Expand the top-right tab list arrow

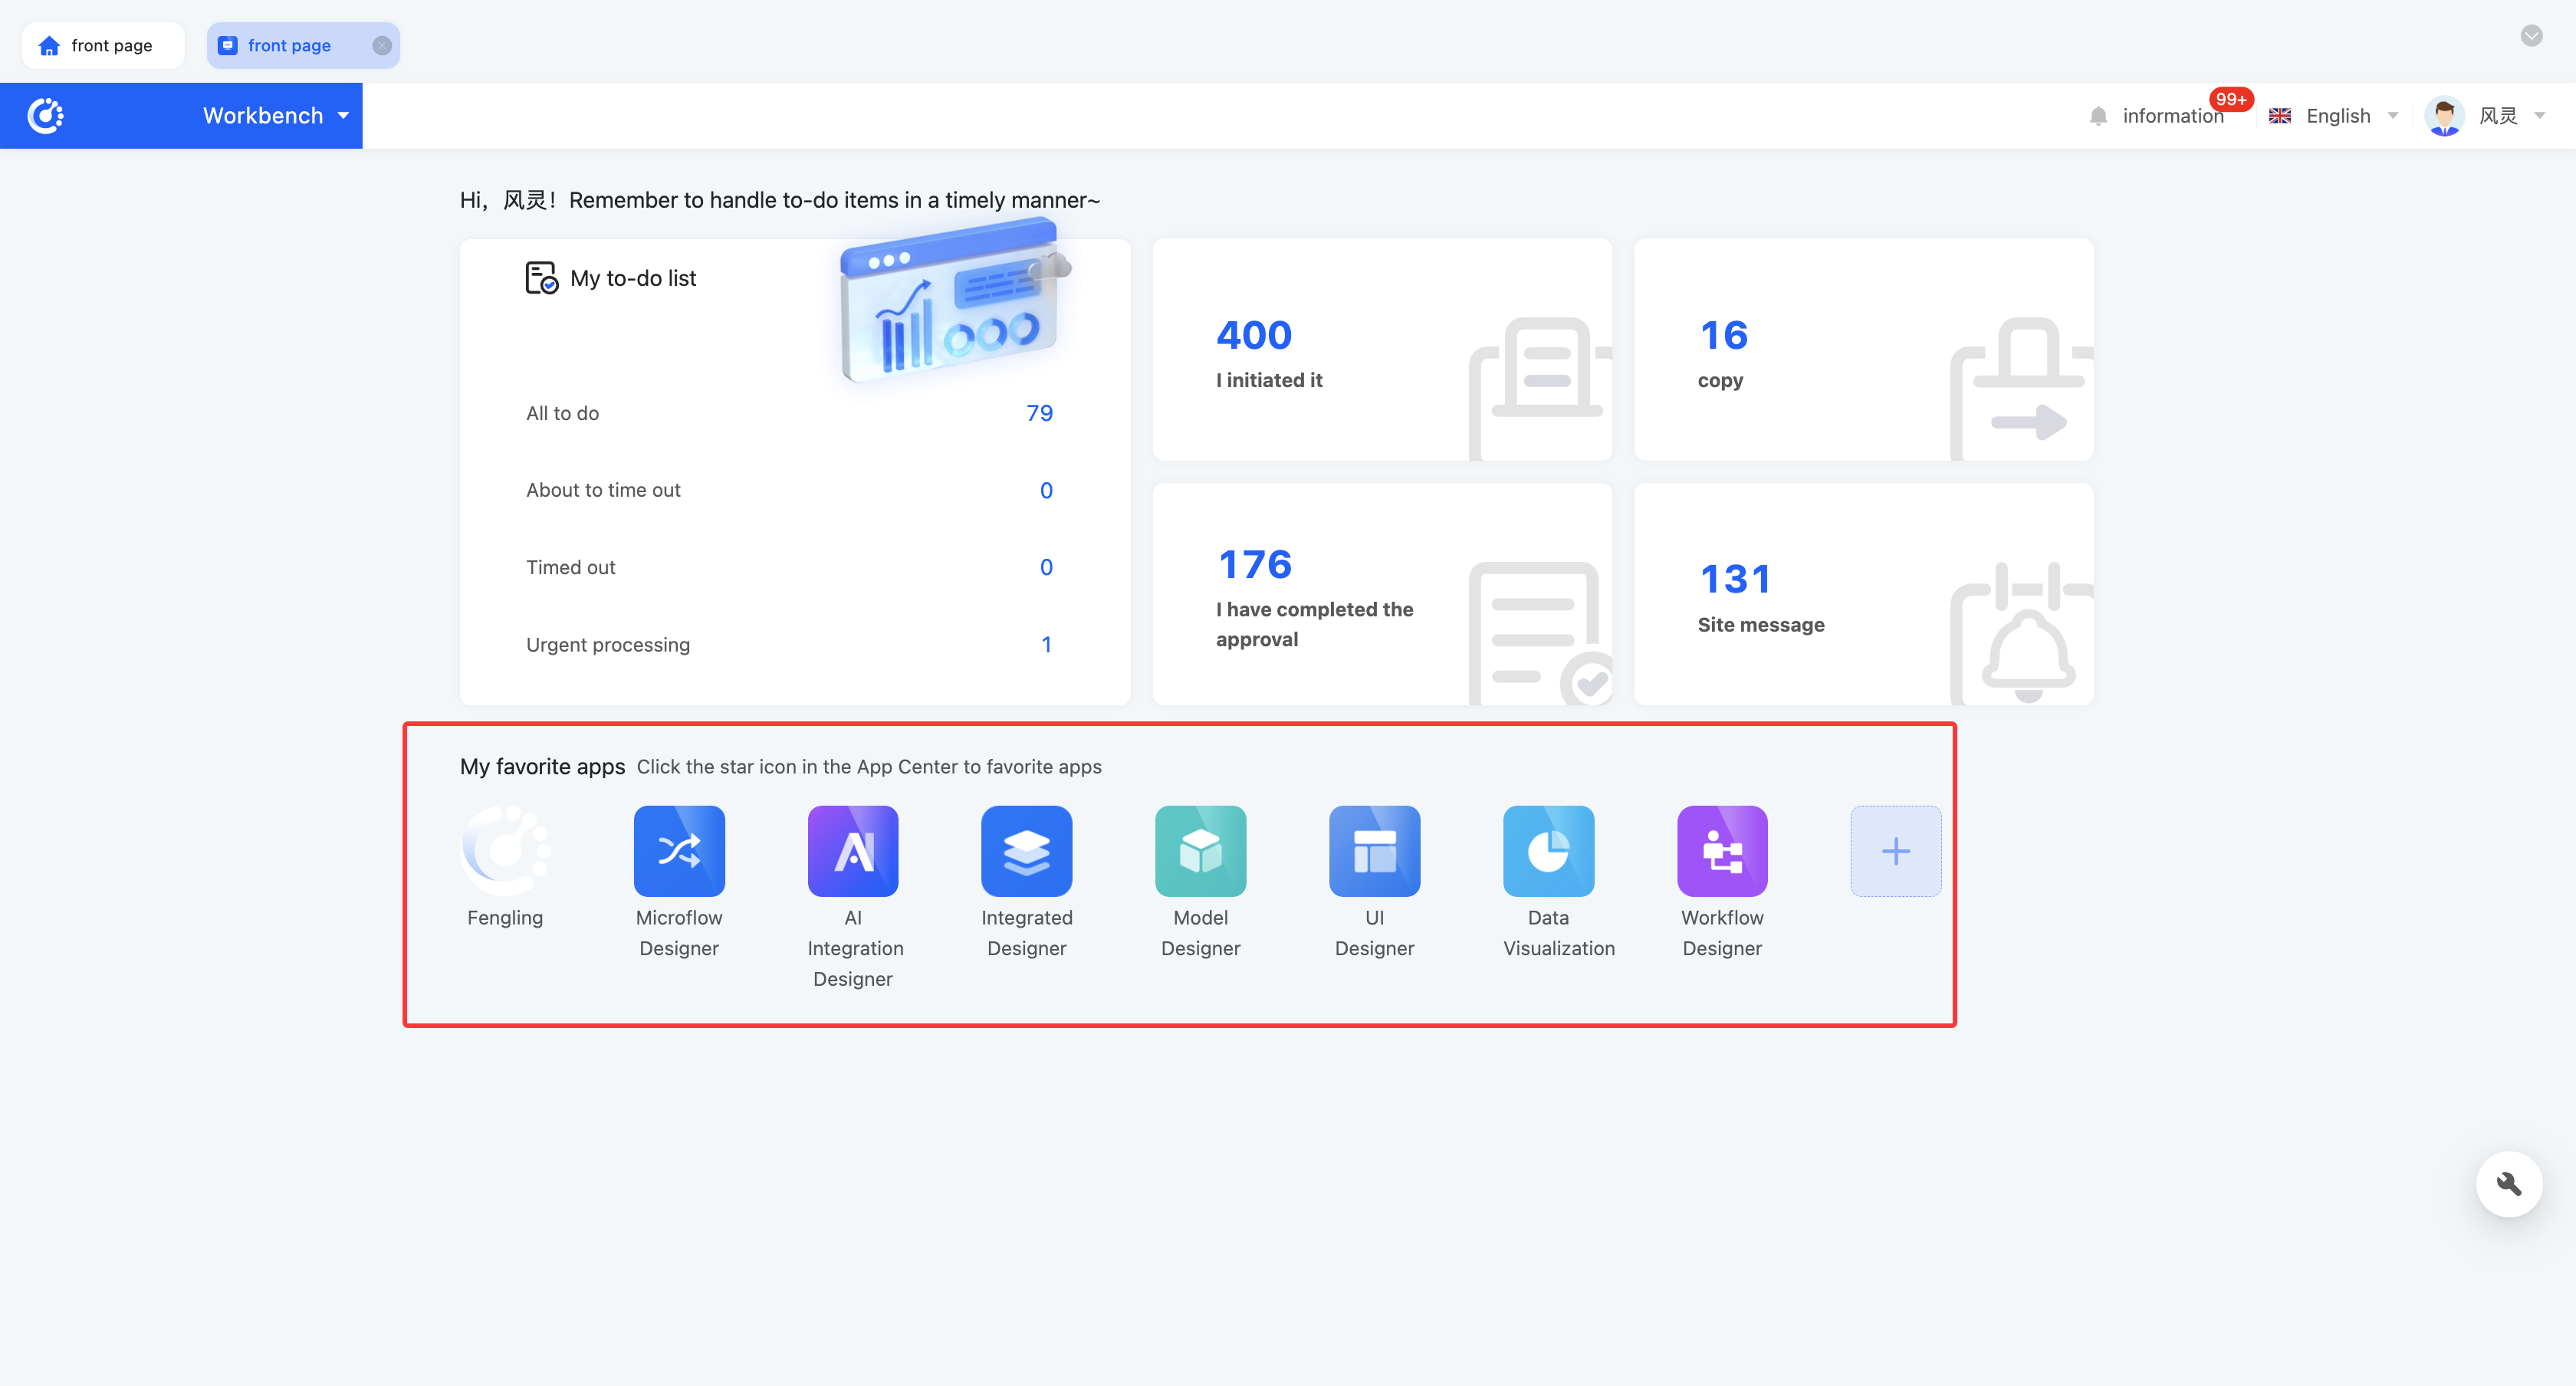(x=2531, y=36)
